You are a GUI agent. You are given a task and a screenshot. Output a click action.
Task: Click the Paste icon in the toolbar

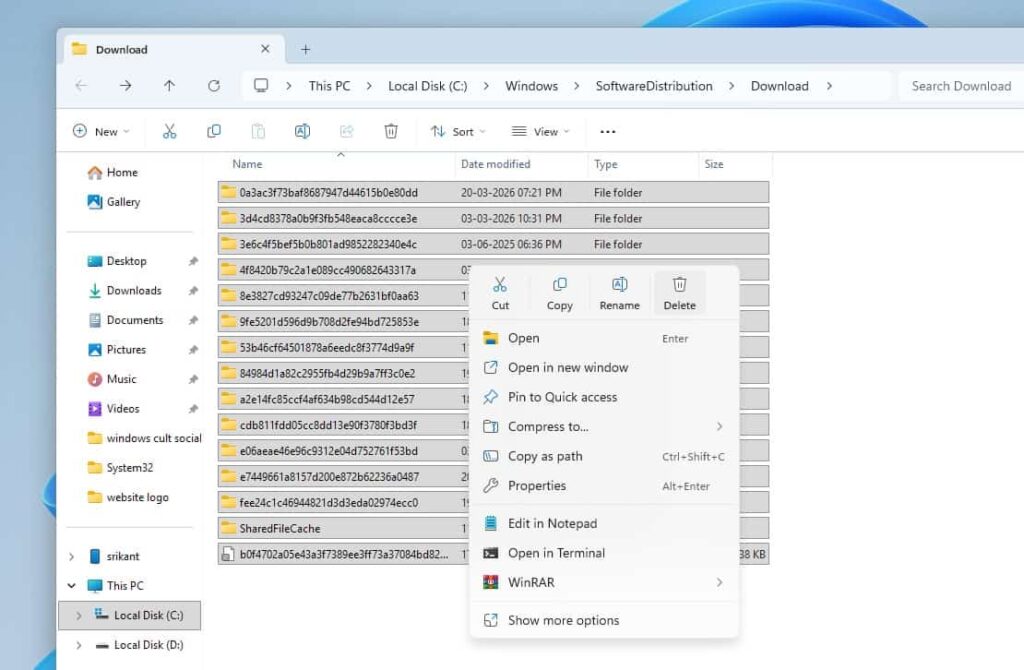[x=258, y=131]
